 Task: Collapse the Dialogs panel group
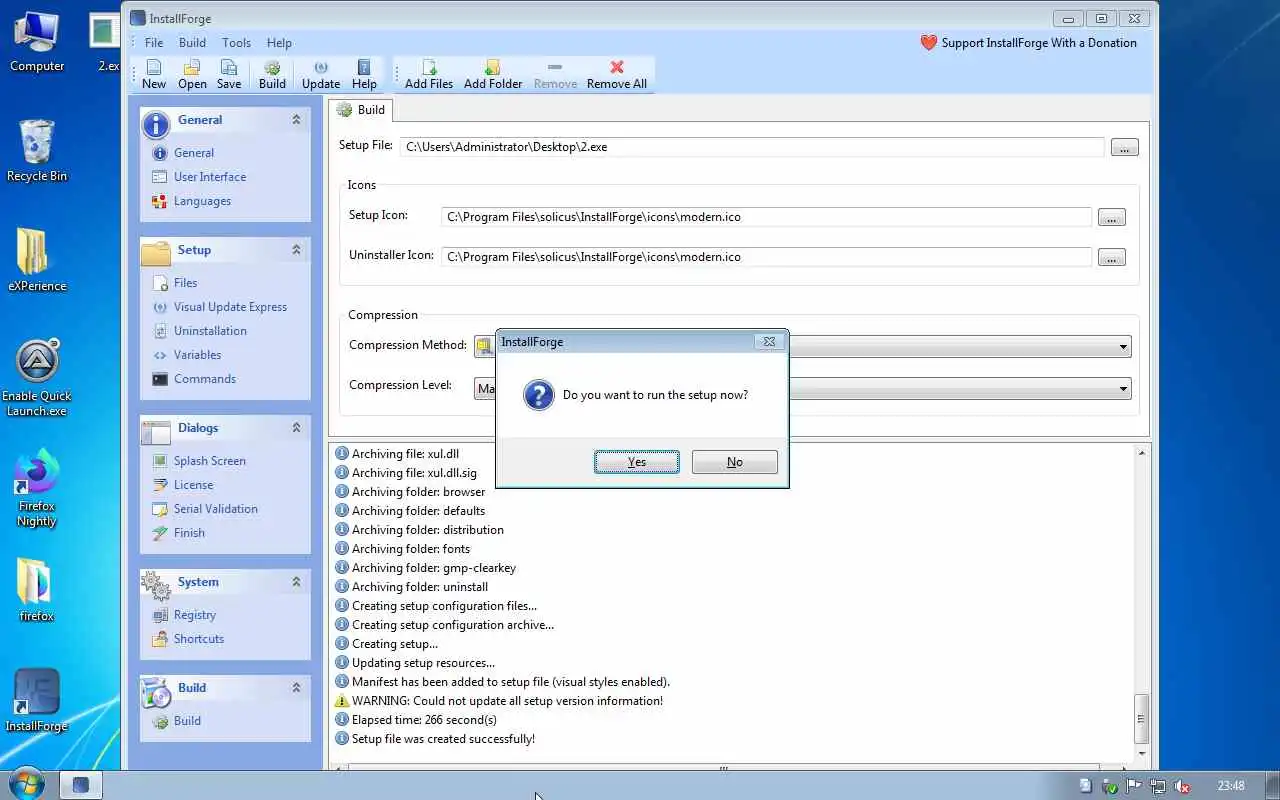[296, 428]
